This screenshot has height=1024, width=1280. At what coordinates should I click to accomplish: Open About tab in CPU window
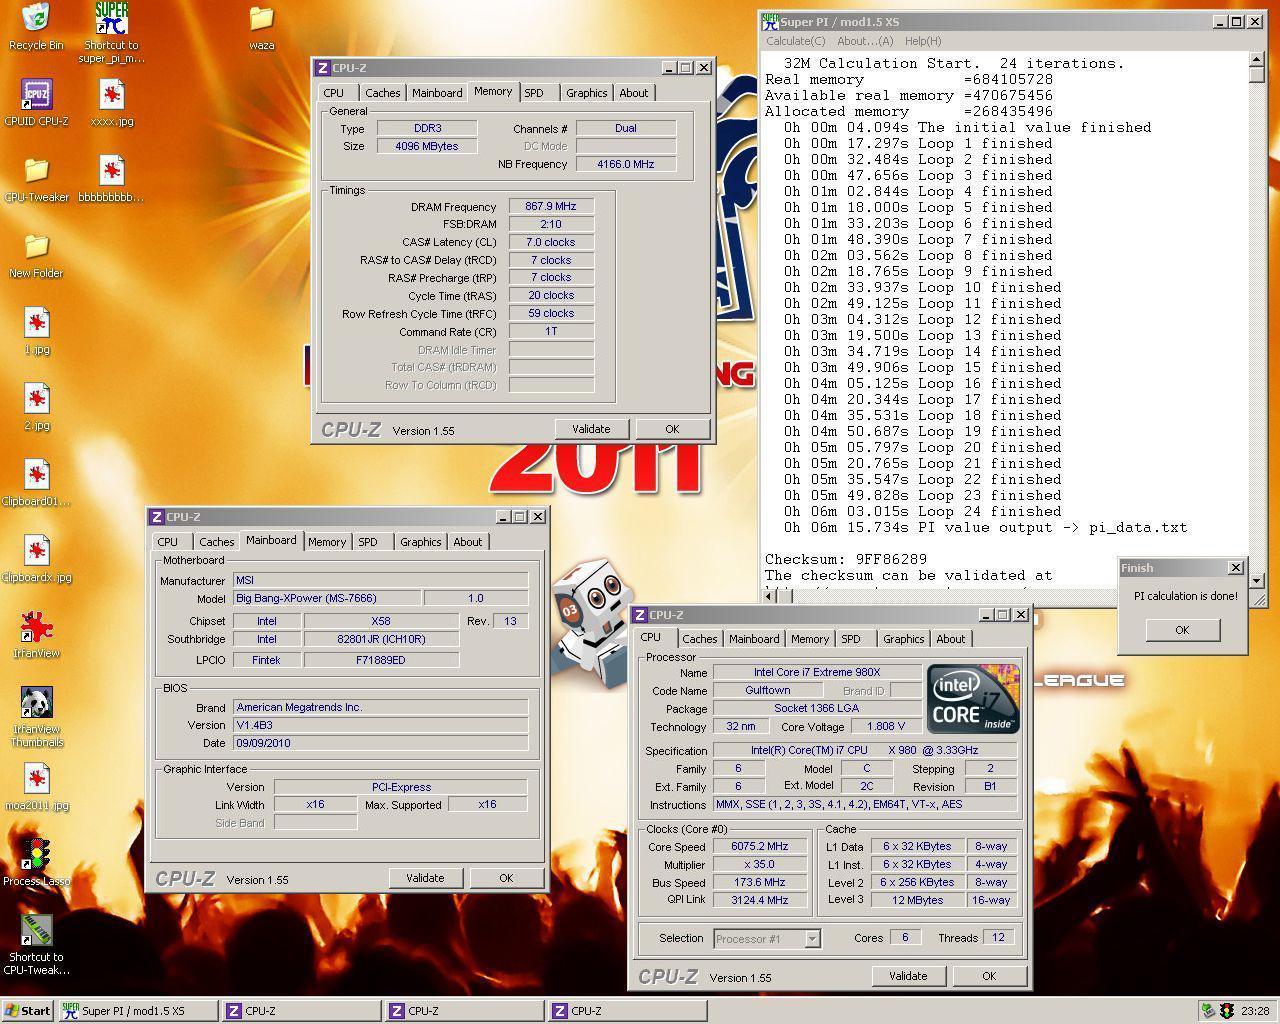(950, 639)
